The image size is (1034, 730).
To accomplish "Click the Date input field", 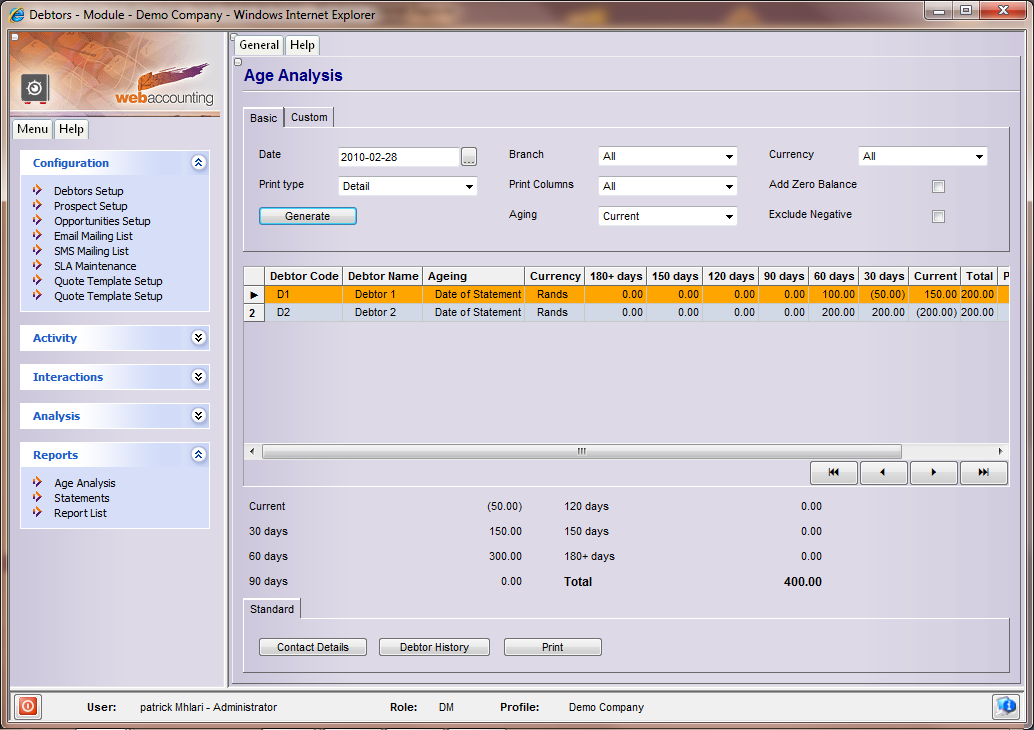I will coord(397,157).
